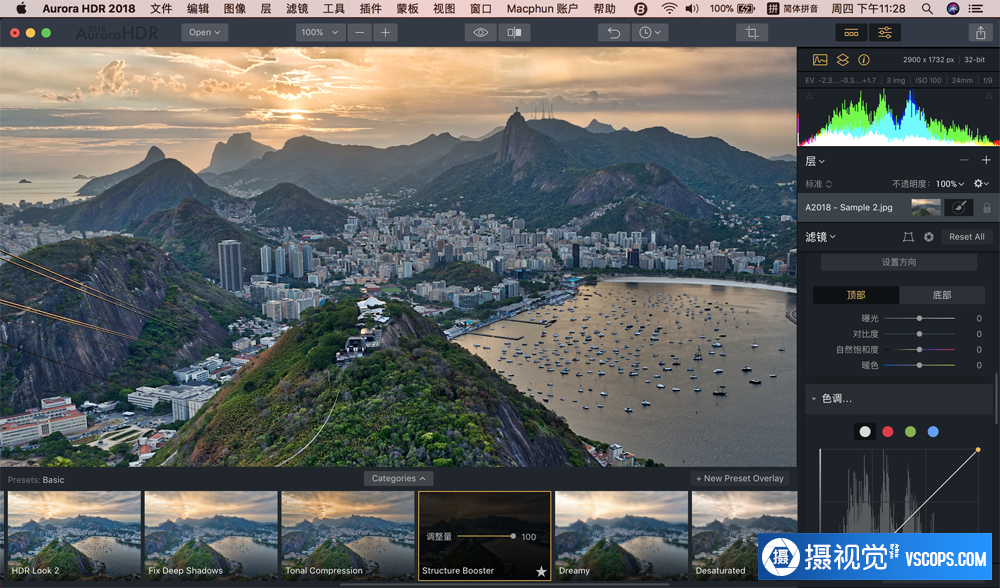This screenshot has width=1000, height=588.
Task: Toggle quick preview eye icon
Action: pos(481,33)
